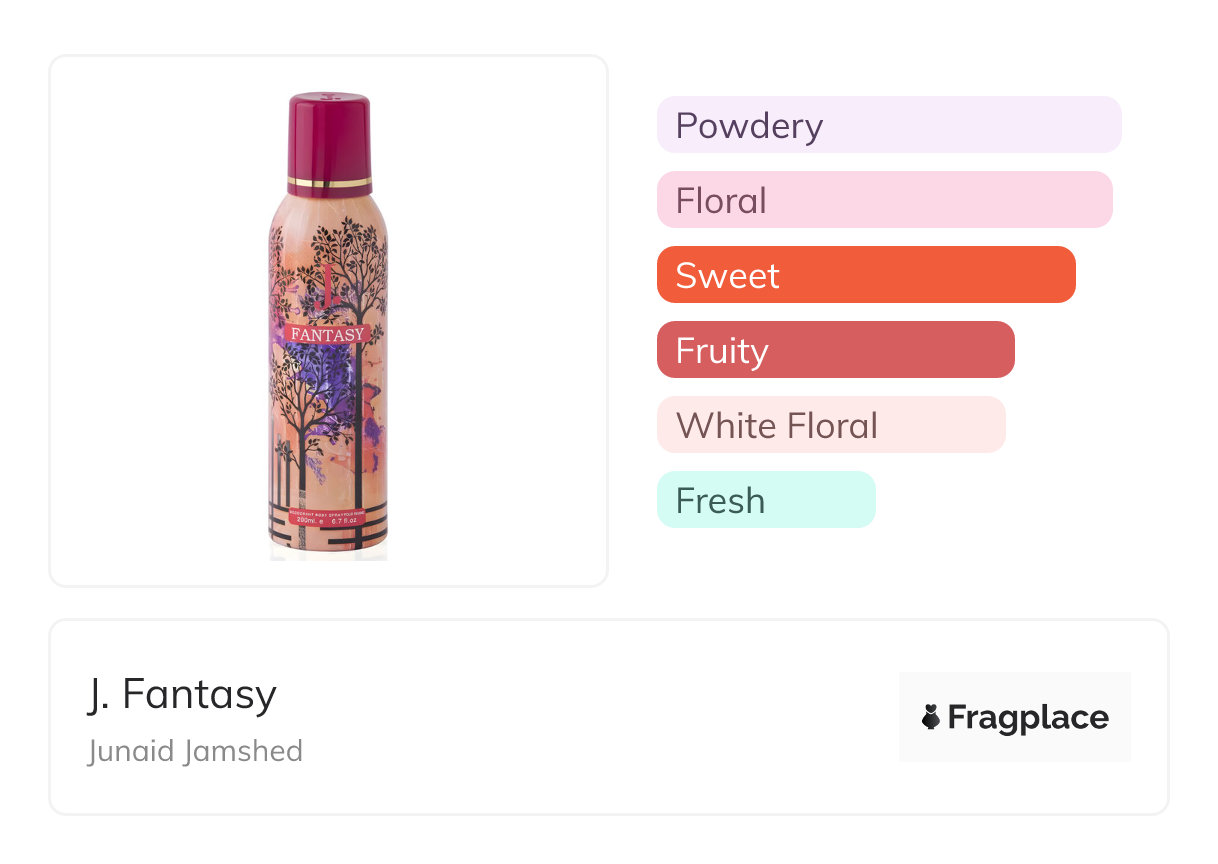Click the White Floral accord bar

830,425
